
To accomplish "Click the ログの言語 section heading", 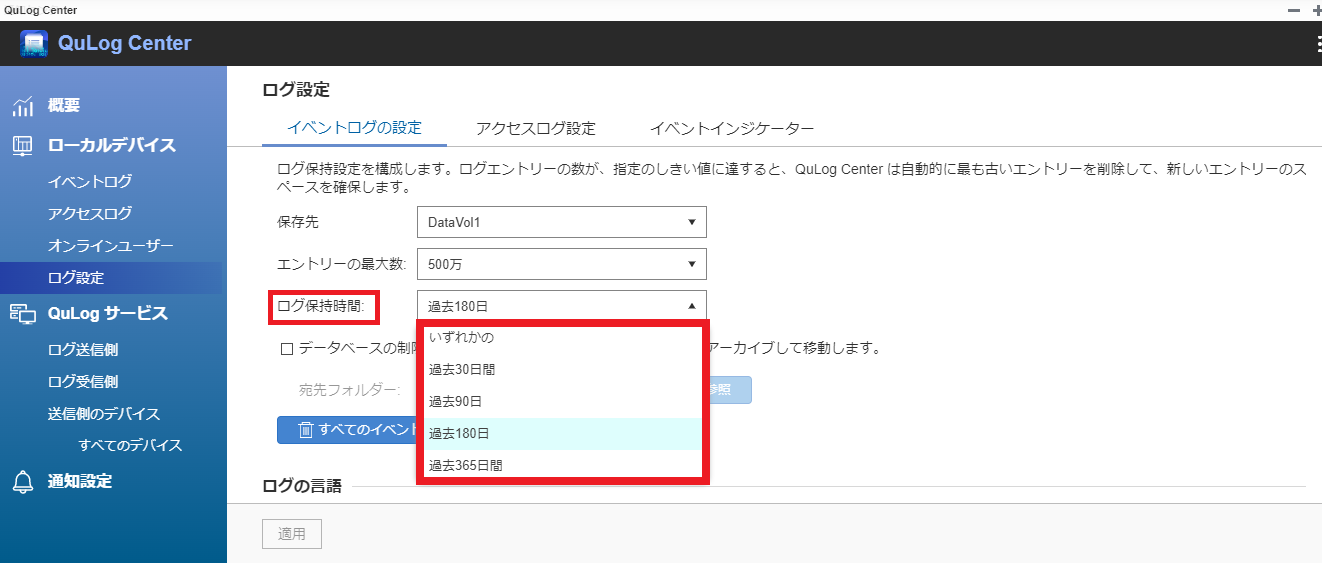I will coord(302,487).
